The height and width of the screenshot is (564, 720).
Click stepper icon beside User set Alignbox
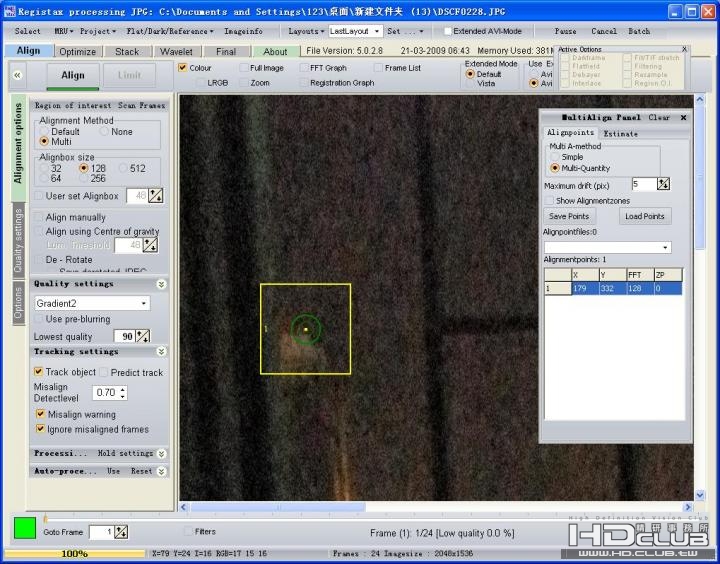156,196
